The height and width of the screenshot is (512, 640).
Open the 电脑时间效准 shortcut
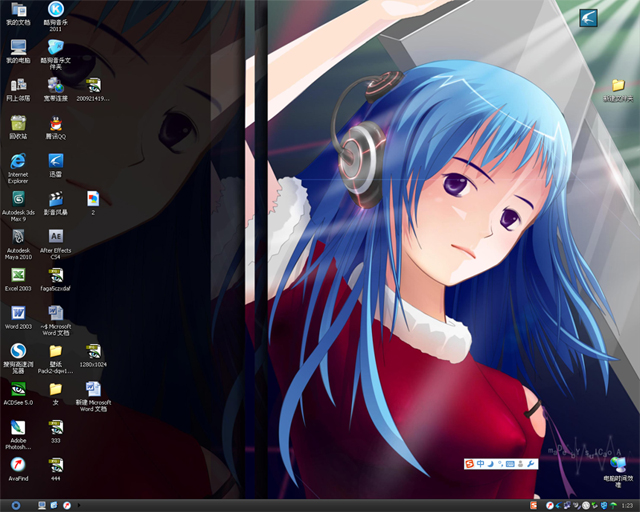click(618, 472)
